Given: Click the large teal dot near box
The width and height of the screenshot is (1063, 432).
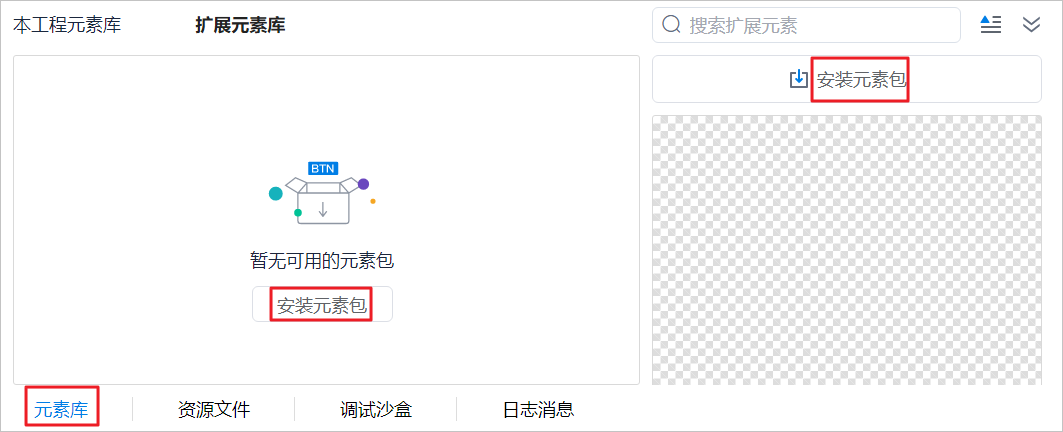Looking at the screenshot, I should pyautogui.click(x=275, y=194).
